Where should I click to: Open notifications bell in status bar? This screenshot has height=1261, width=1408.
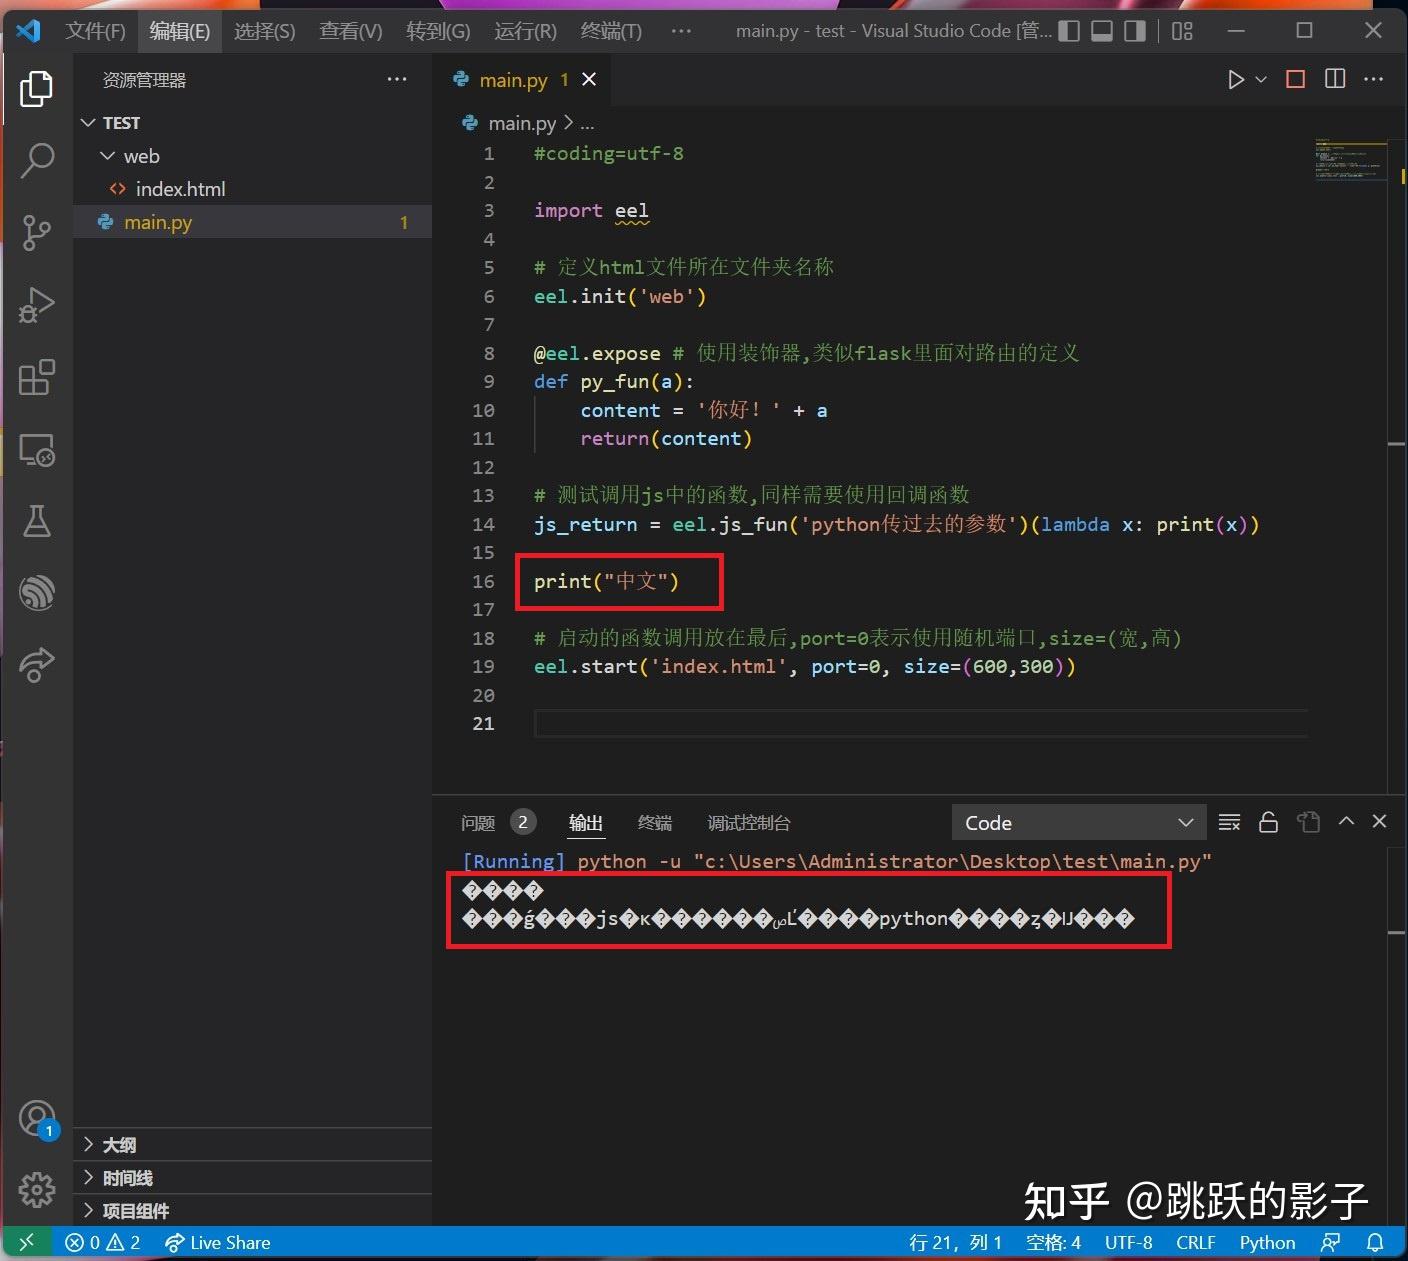1376,1243
